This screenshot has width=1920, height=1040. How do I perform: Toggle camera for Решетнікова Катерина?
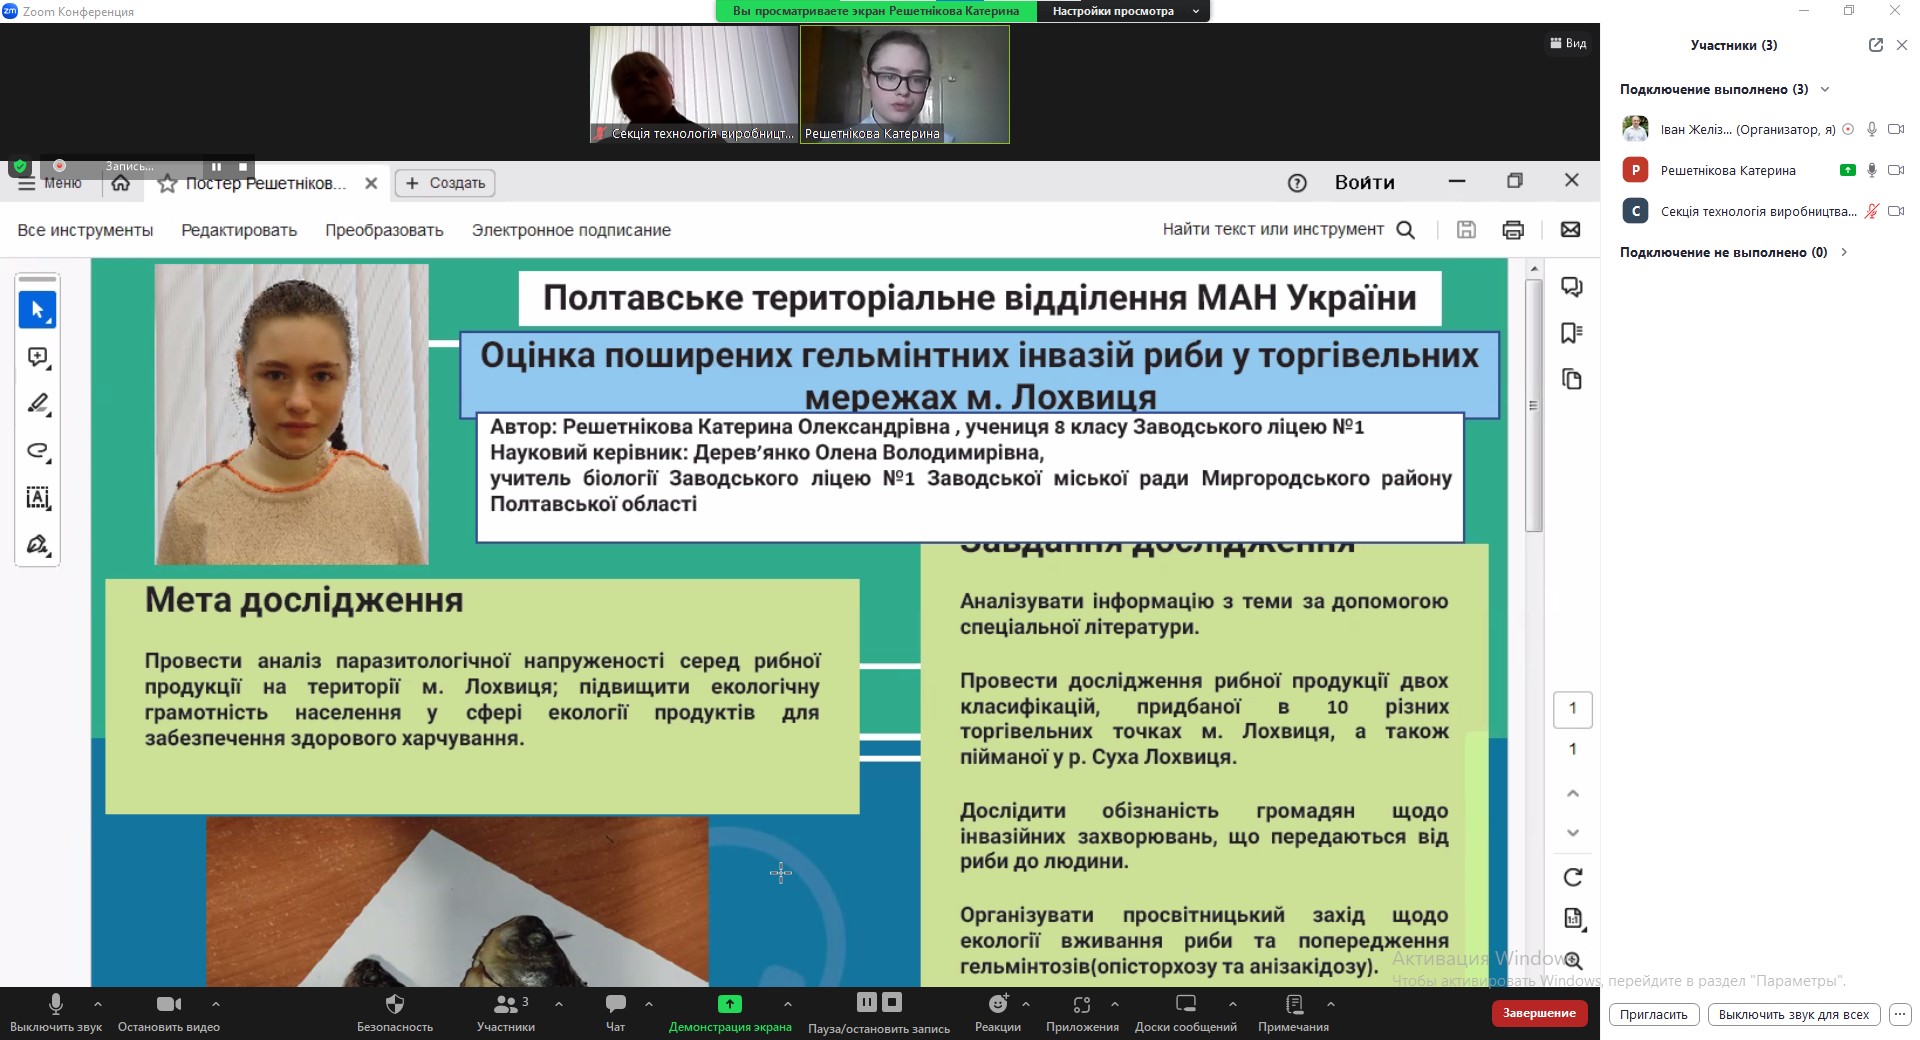point(1895,170)
